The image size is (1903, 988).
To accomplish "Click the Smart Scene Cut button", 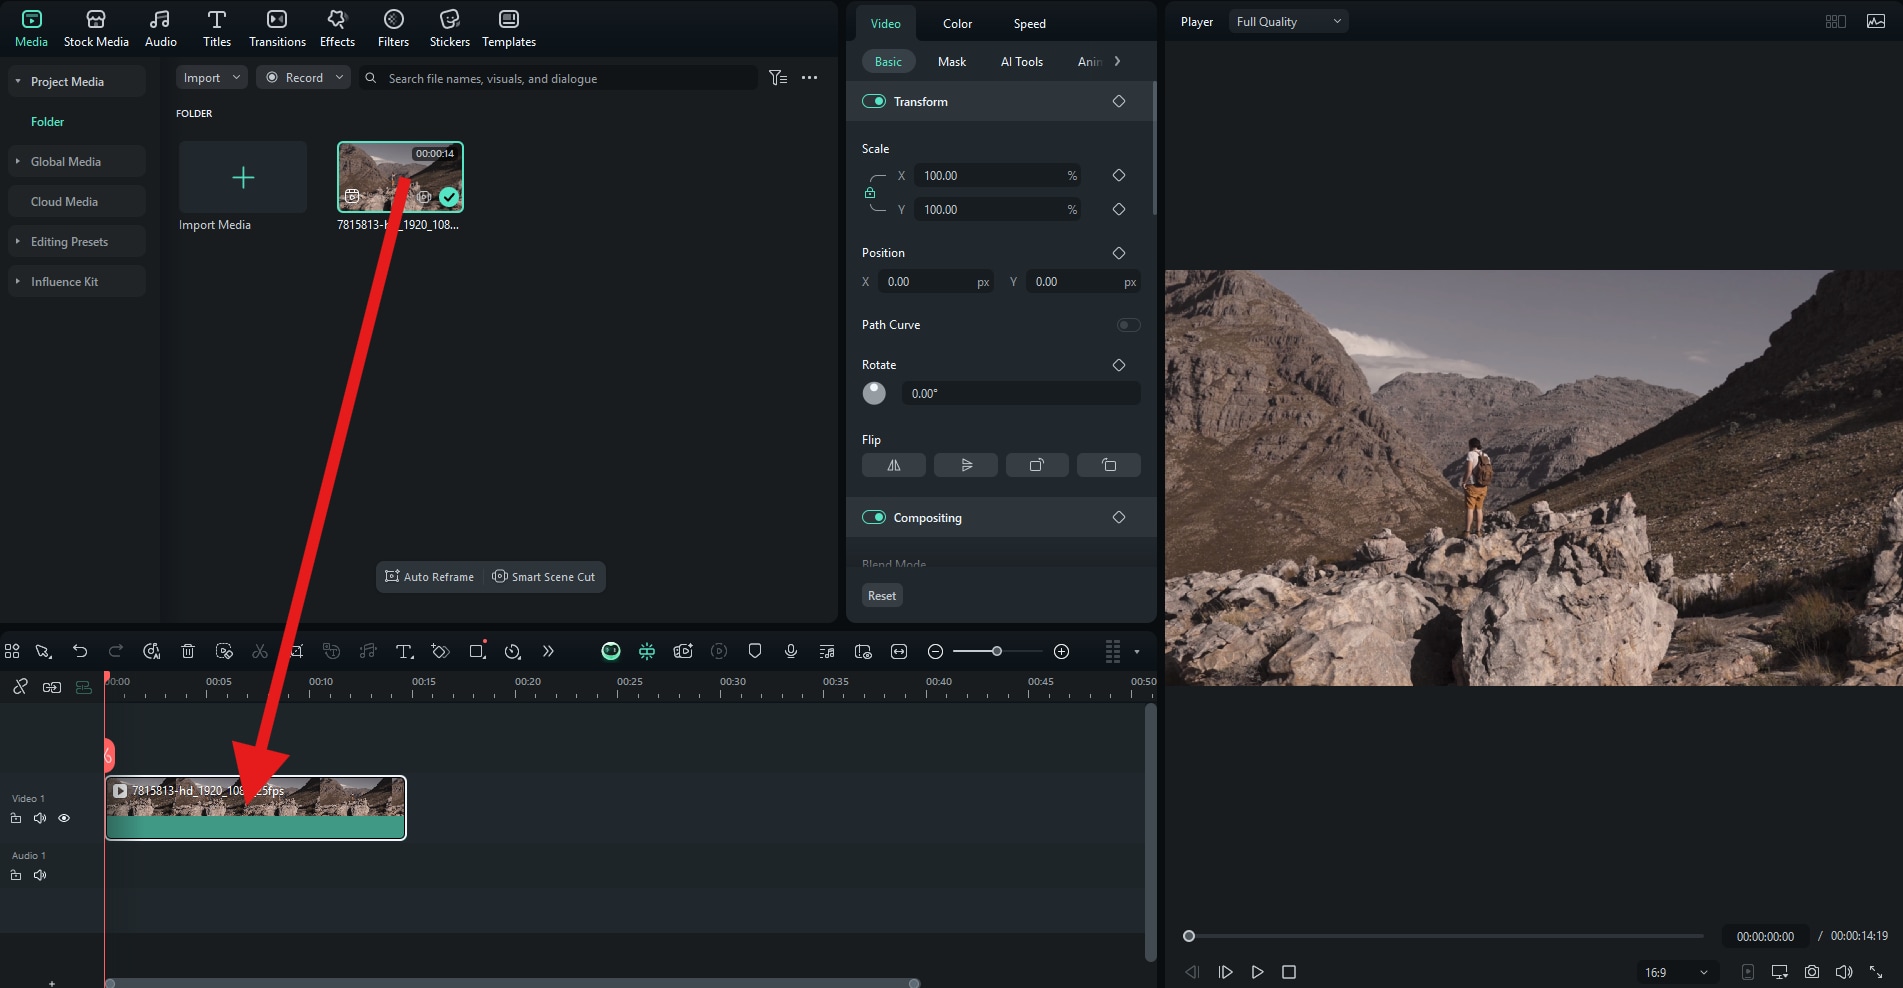I will [544, 577].
